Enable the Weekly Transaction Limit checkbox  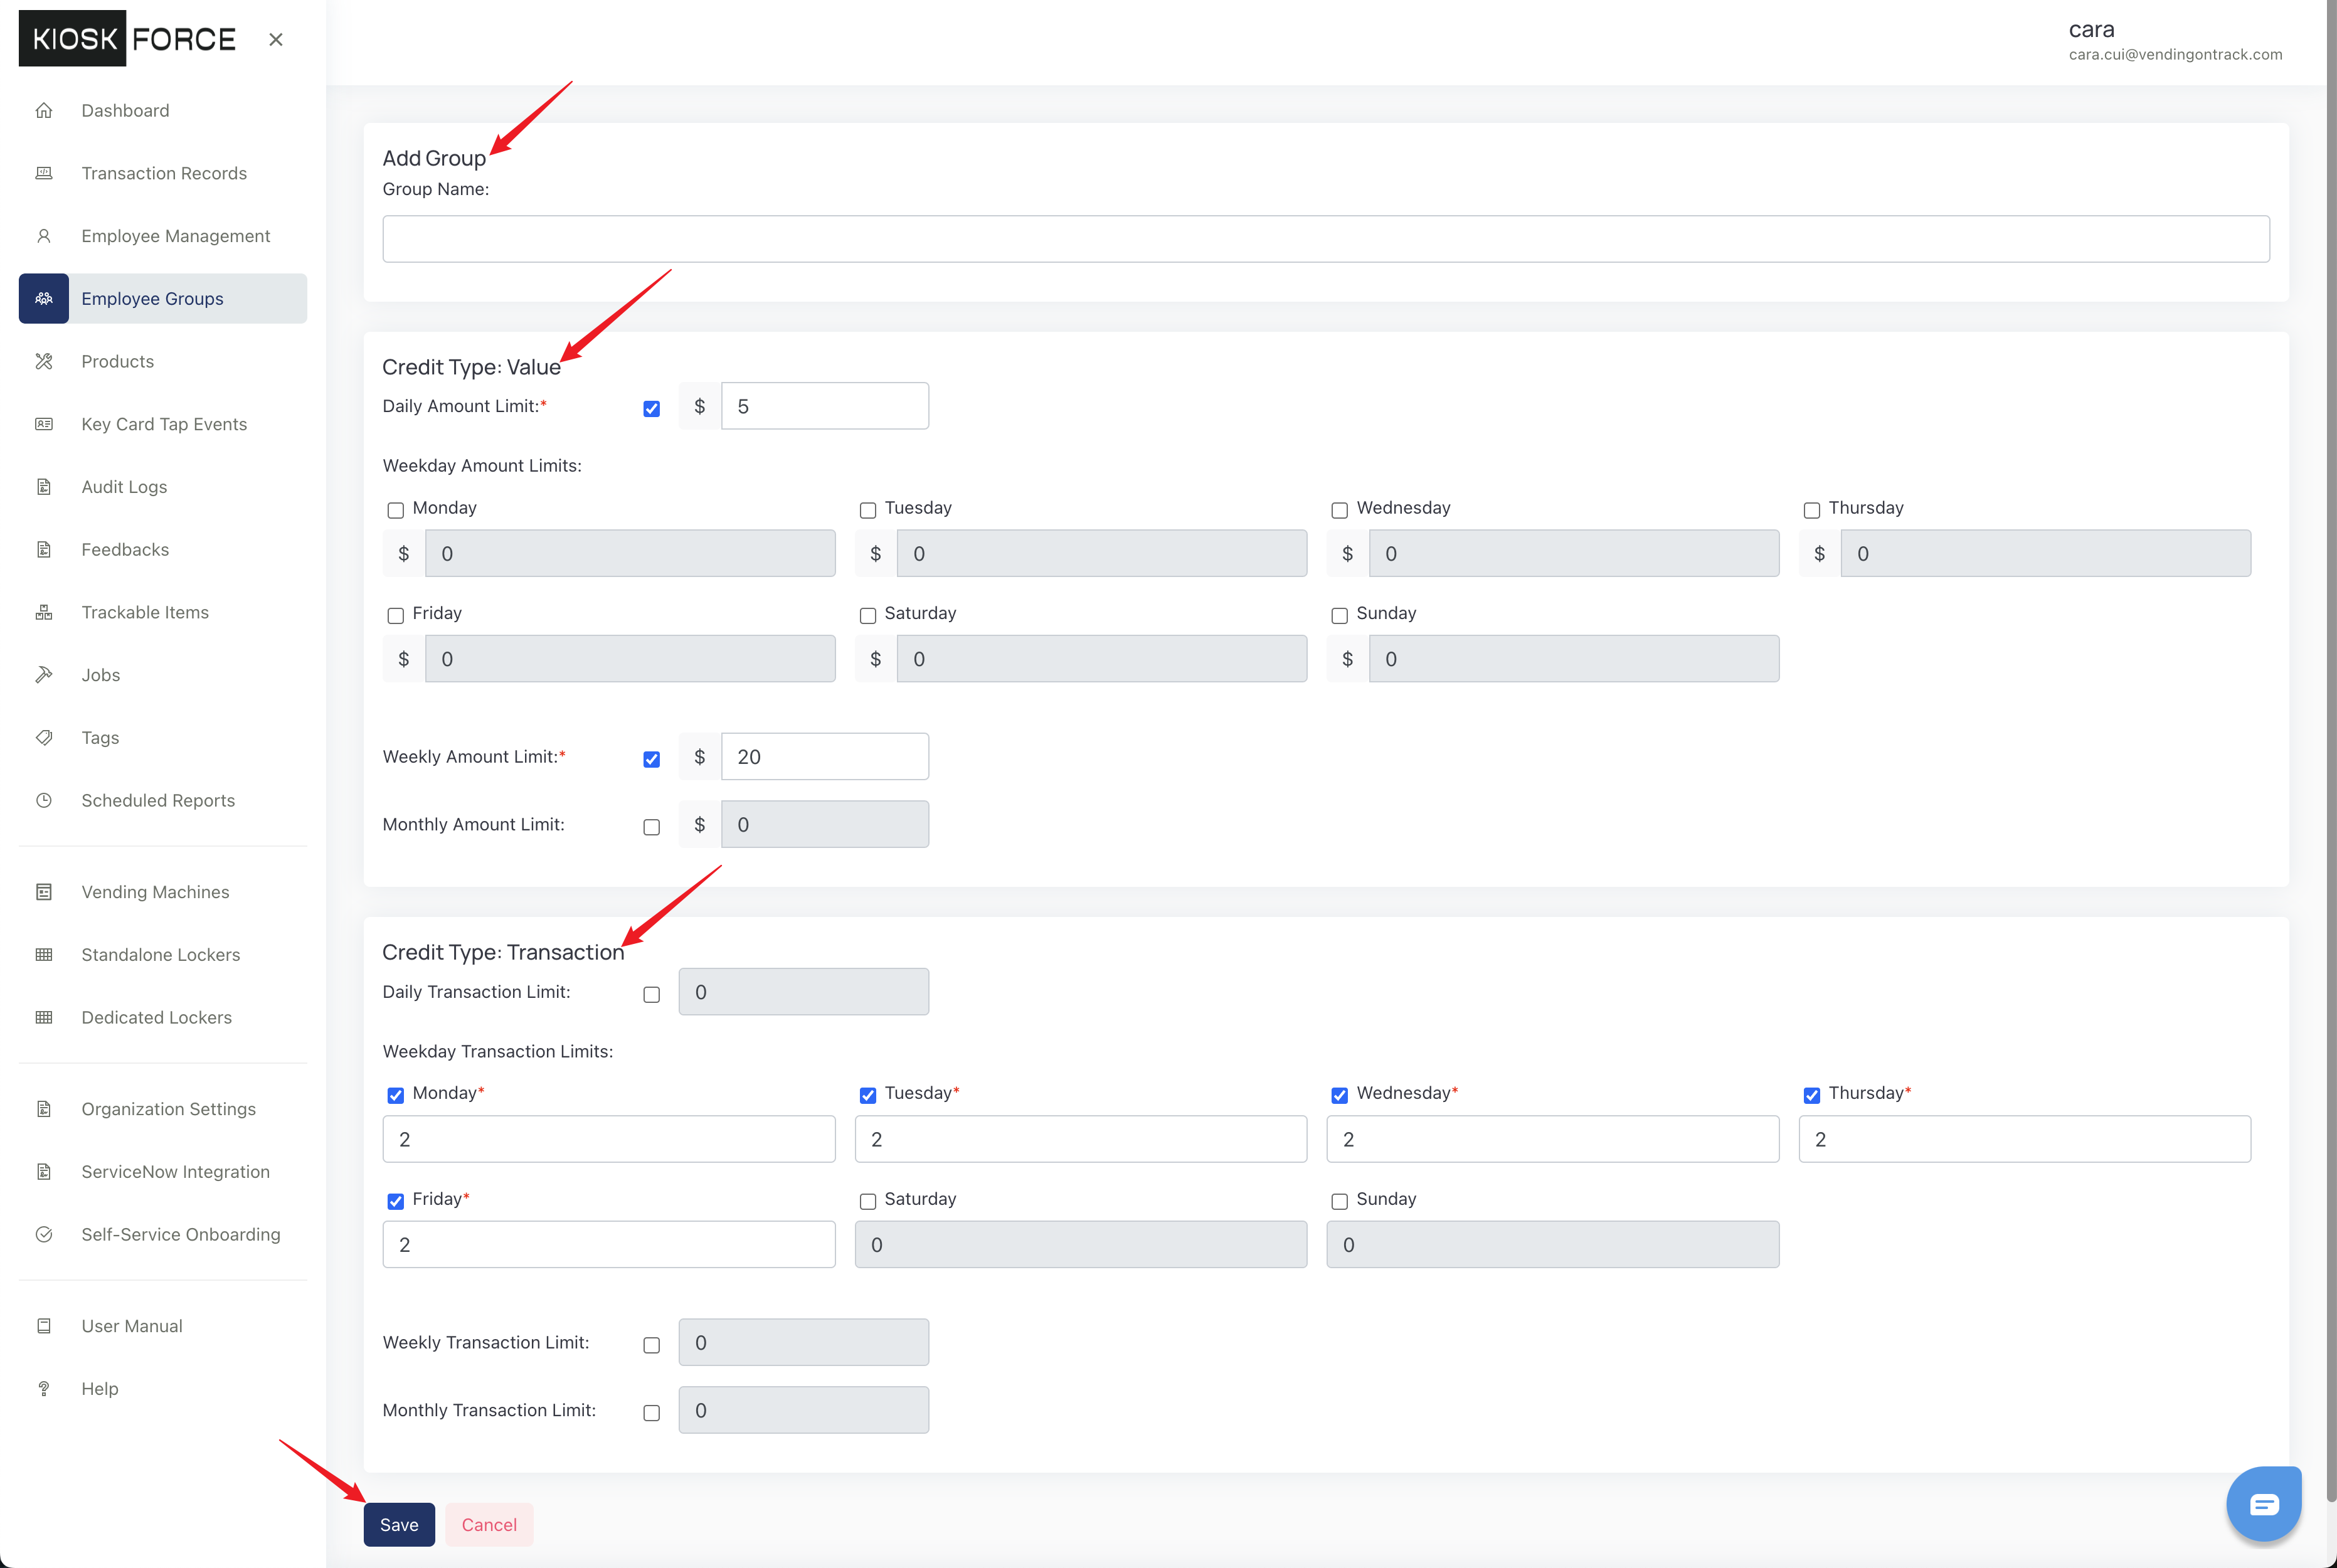[651, 1345]
